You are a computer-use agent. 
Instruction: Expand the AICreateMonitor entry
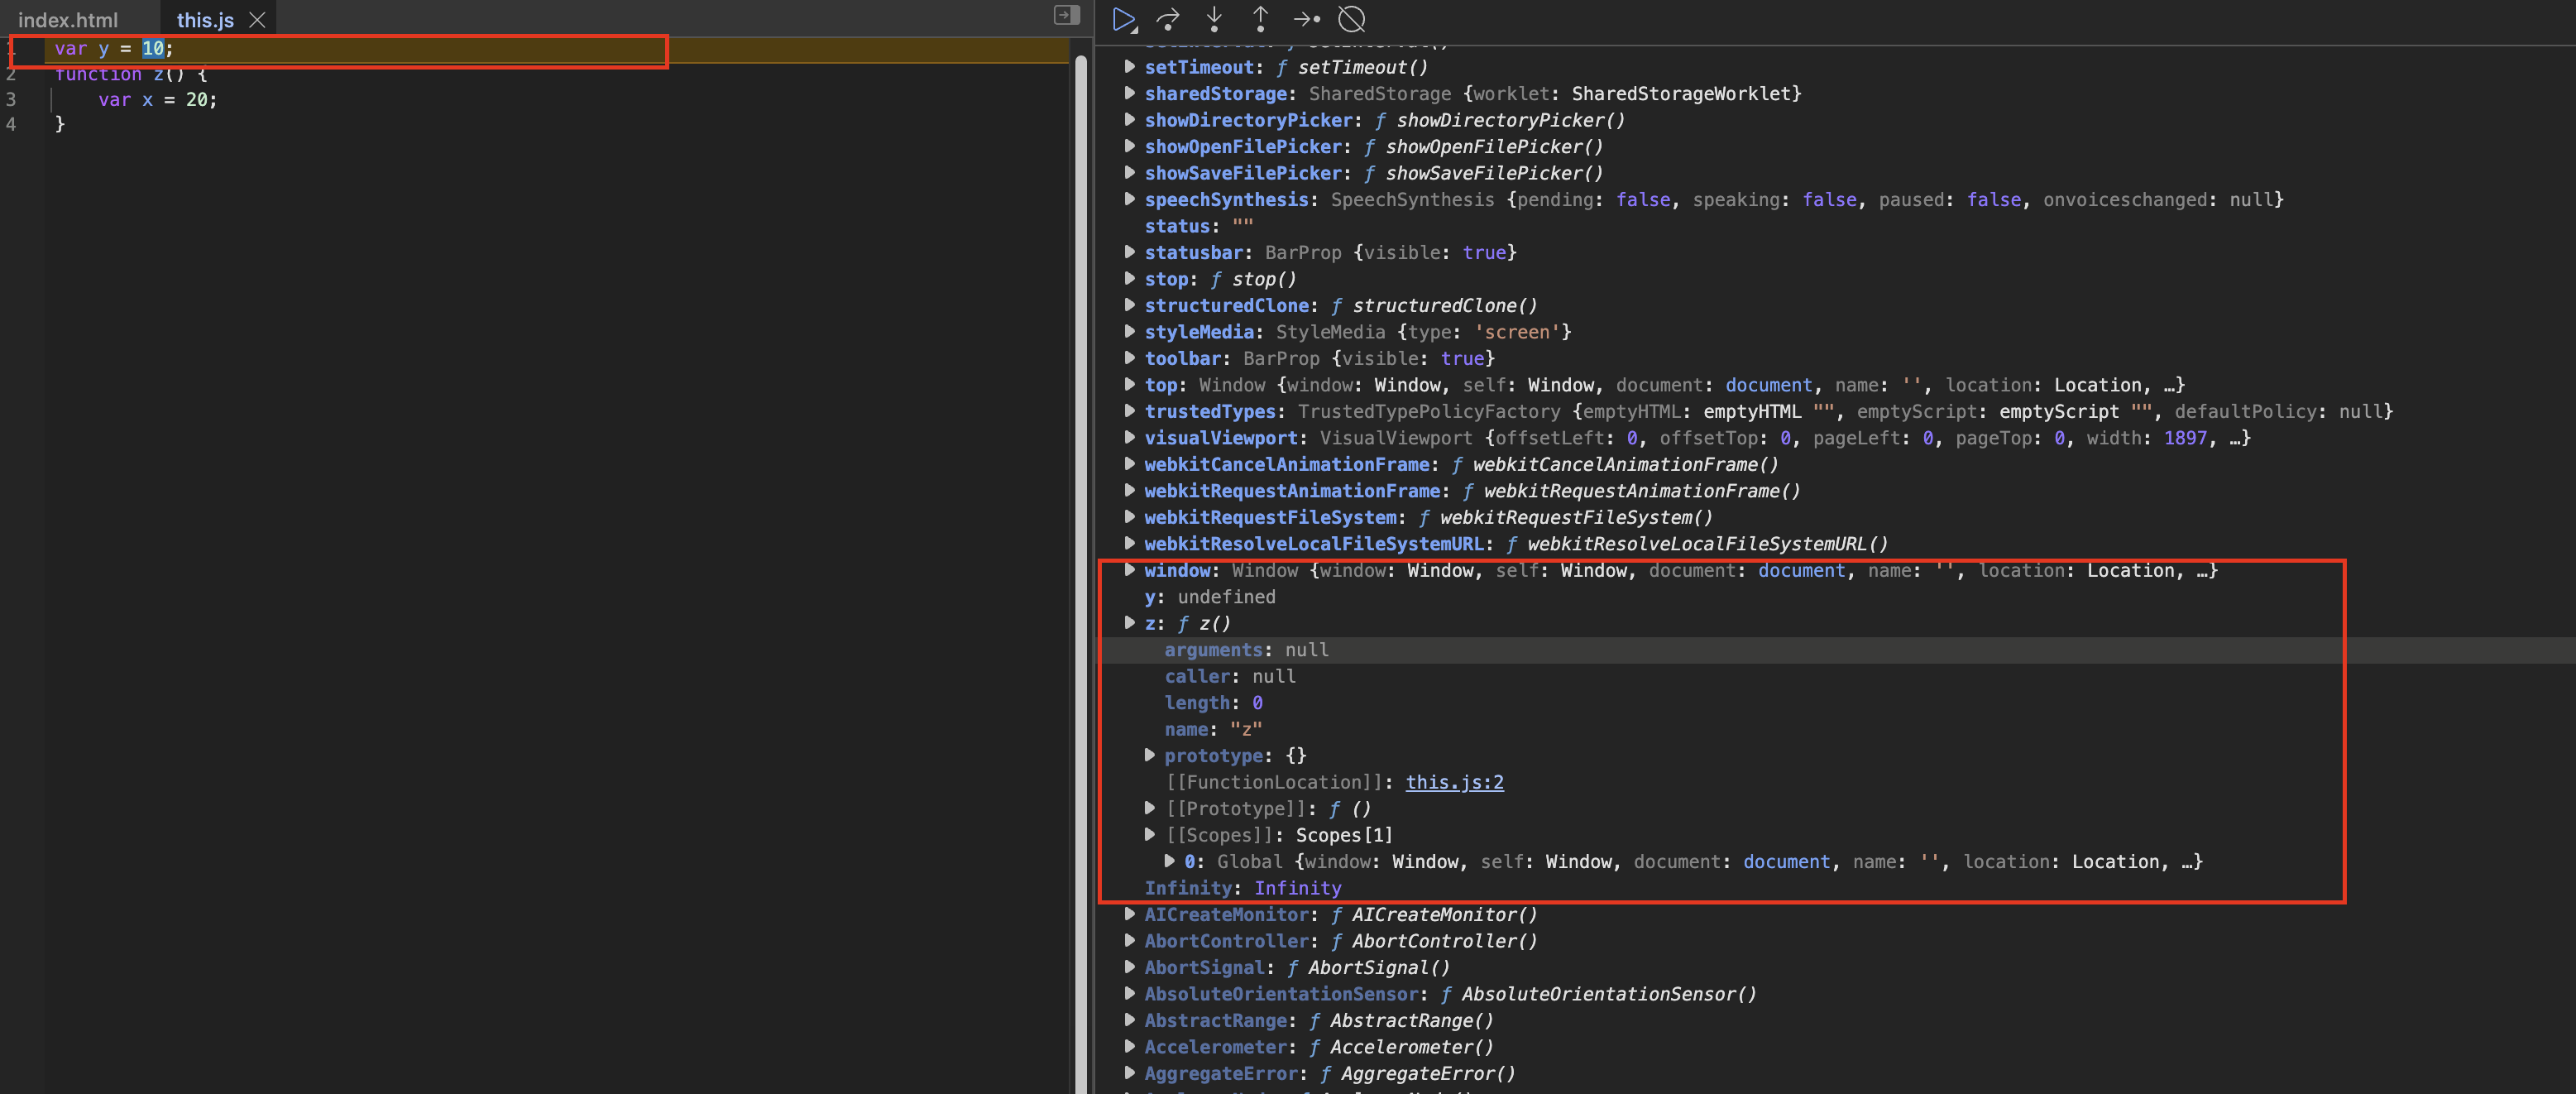tap(1129, 915)
